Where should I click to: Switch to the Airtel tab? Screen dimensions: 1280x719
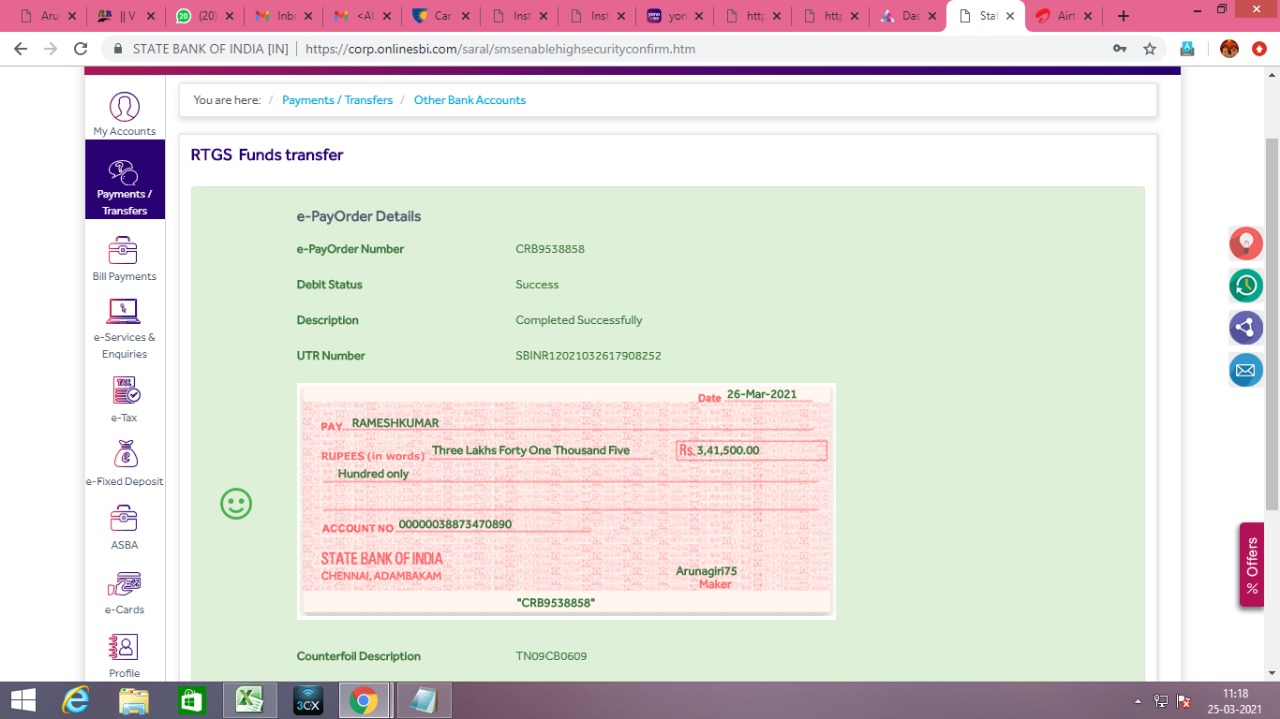pos(1065,16)
